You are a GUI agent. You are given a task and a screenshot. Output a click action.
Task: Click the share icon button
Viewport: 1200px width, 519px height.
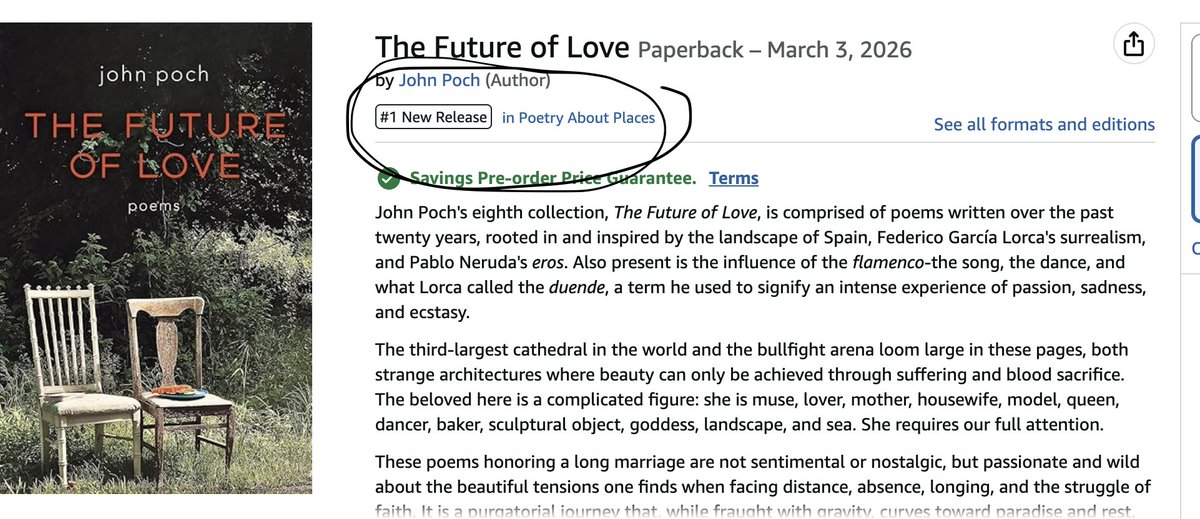point(1133,44)
